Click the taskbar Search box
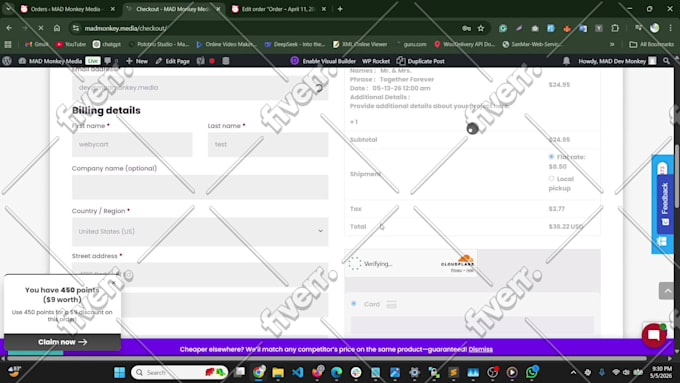The image size is (680, 383). [179, 372]
